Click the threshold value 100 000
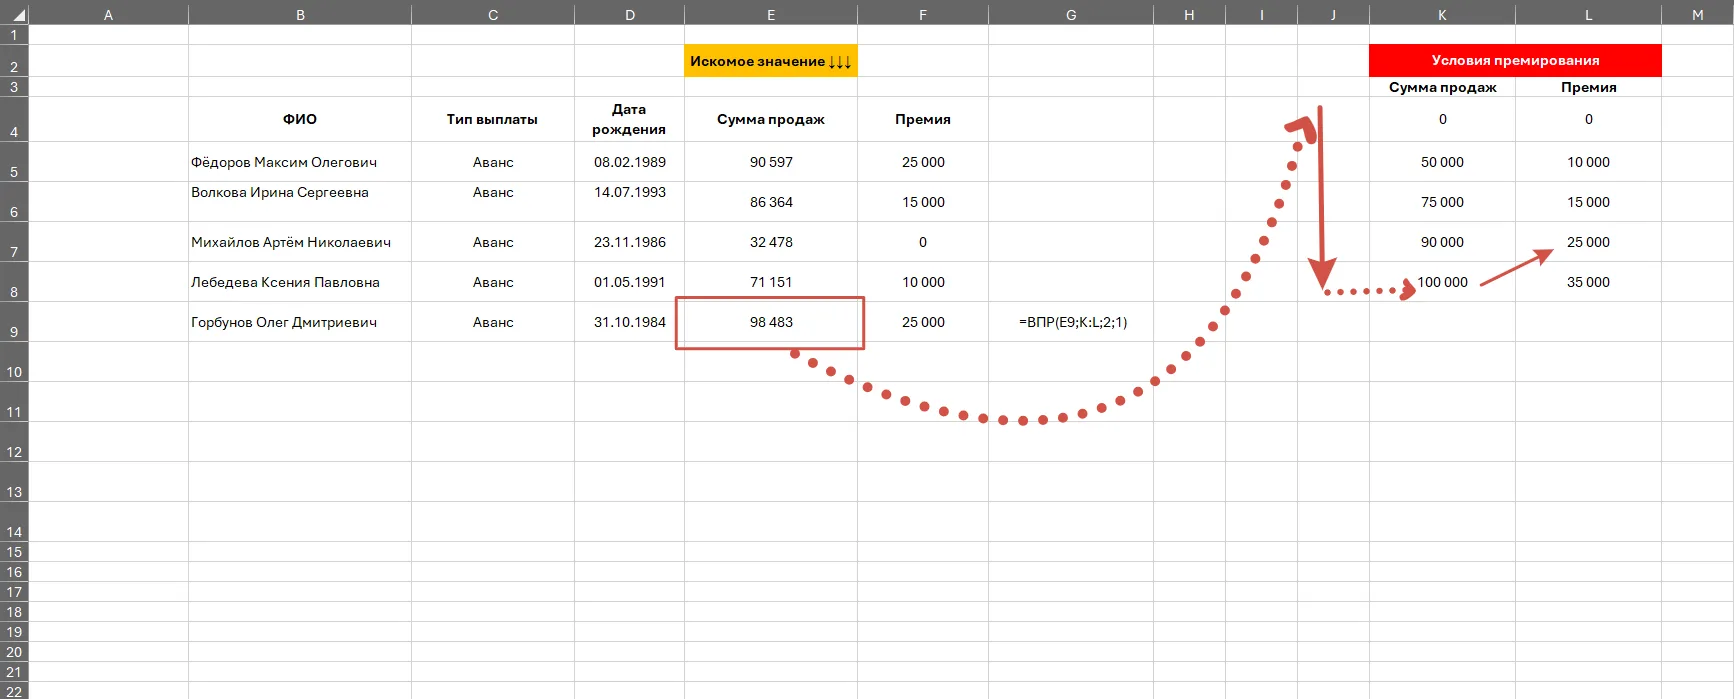This screenshot has width=1734, height=699. point(1442,282)
